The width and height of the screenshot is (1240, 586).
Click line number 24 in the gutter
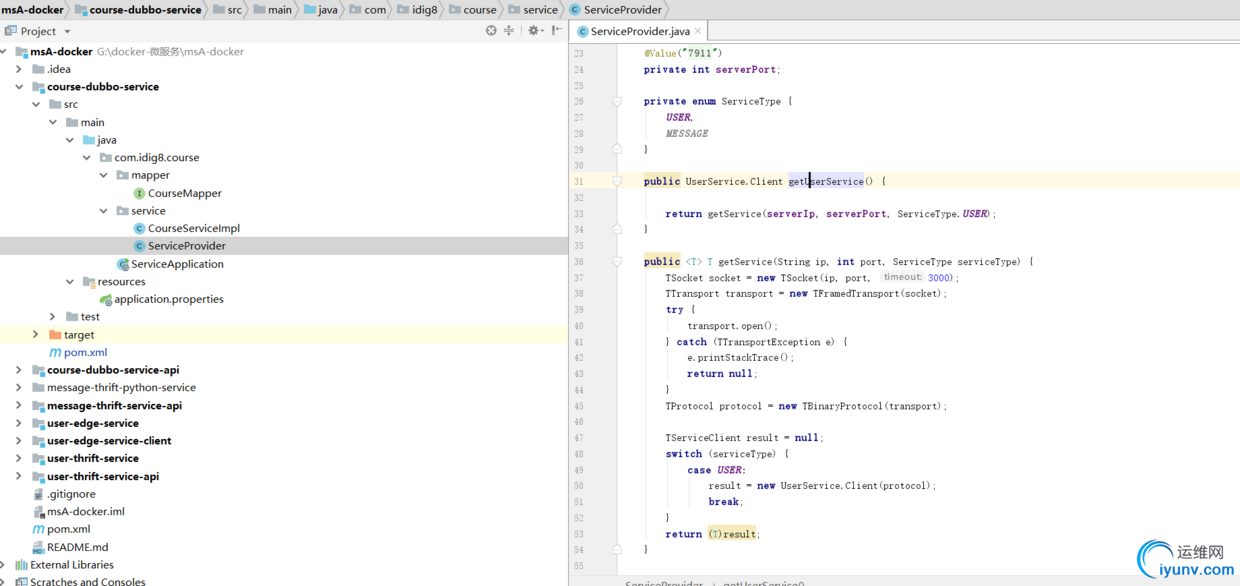(579, 70)
